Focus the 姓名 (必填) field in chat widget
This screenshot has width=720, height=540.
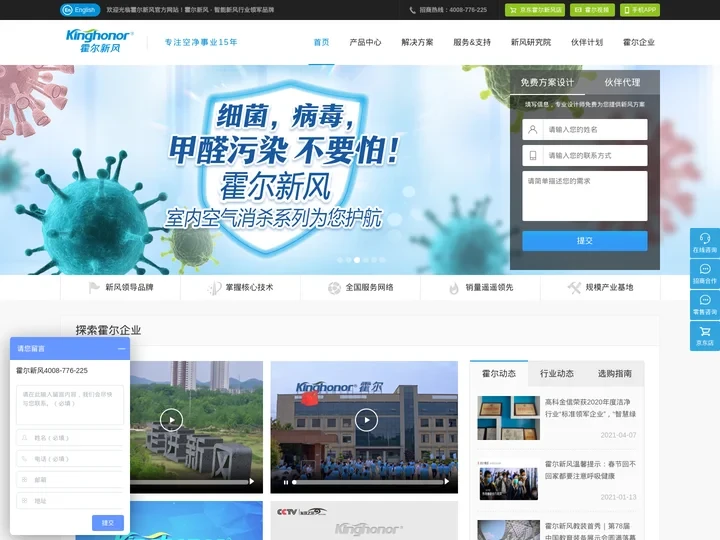click(x=70, y=438)
